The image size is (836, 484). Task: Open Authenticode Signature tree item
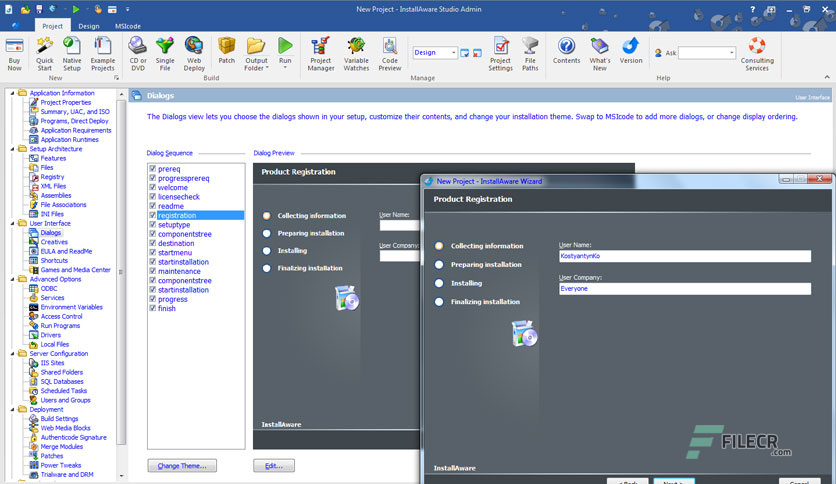click(x=74, y=438)
